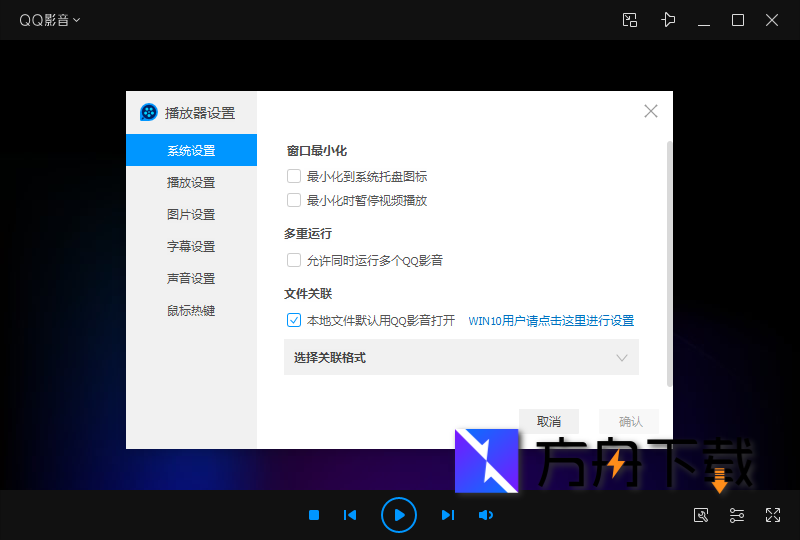The height and width of the screenshot is (540, 800).
Task: Close the 播放器设置 dialog
Action: tap(651, 111)
